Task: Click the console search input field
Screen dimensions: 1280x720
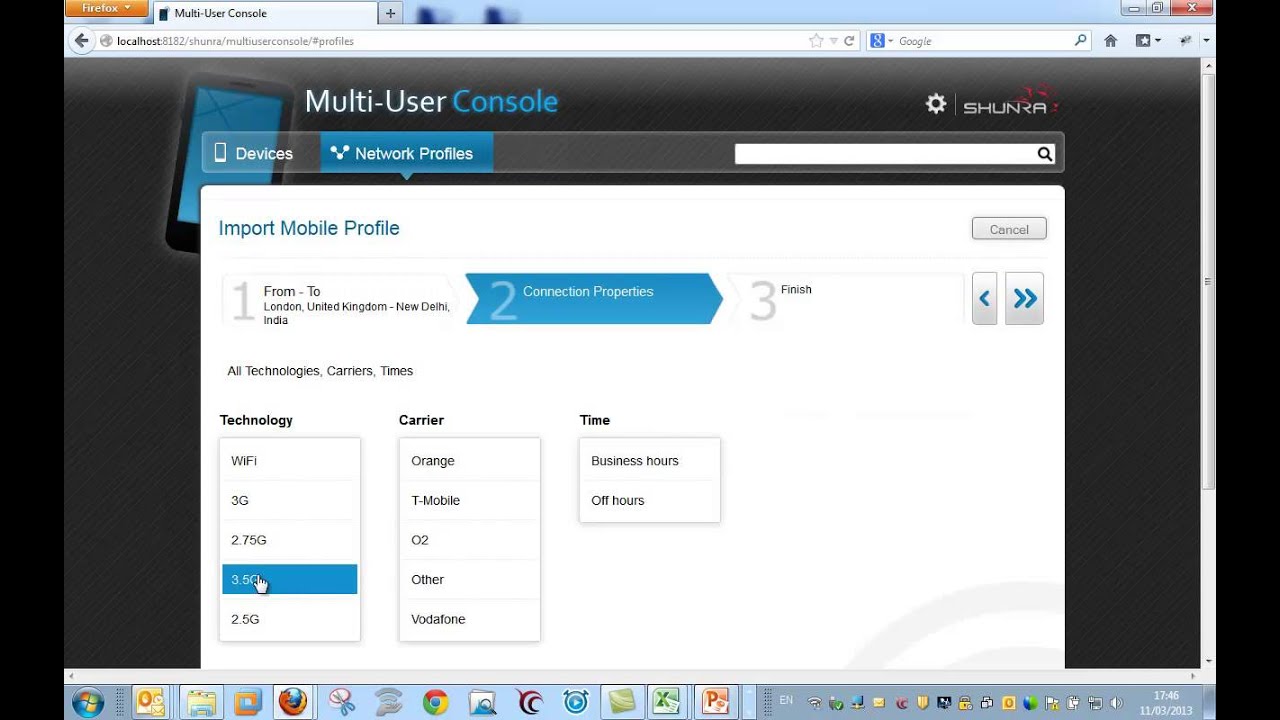Action: coord(885,154)
